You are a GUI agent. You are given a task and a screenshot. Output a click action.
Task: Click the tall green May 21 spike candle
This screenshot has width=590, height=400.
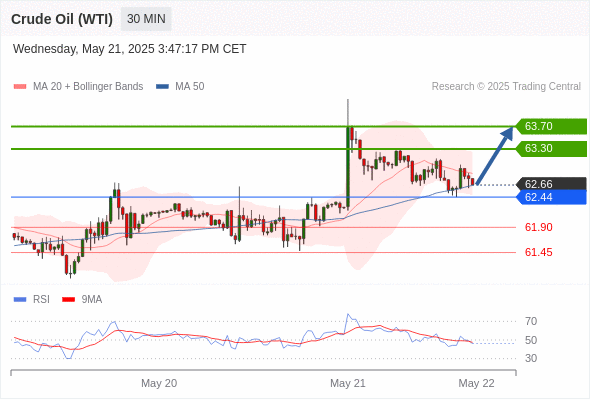tap(348, 167)
